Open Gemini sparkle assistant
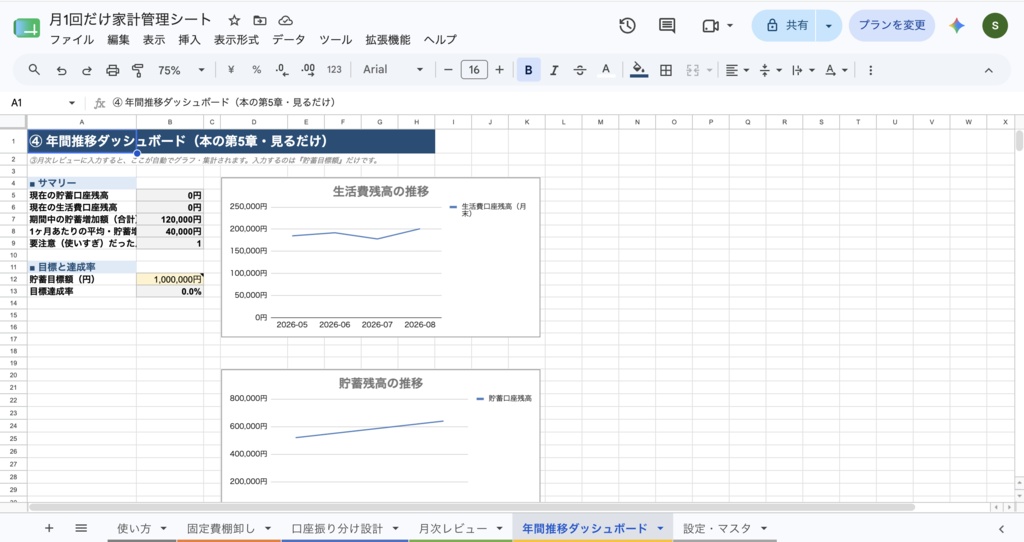Screen dimensions: 1024x542 (x=957, y=25)
